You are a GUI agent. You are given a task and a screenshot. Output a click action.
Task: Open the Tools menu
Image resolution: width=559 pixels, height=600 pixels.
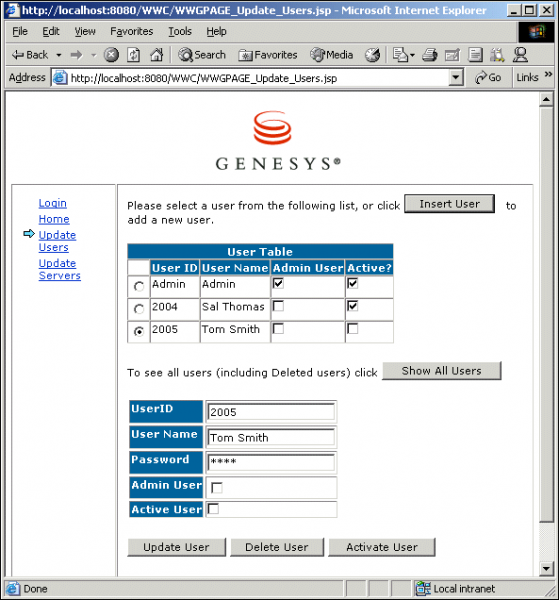pos(180,31)
